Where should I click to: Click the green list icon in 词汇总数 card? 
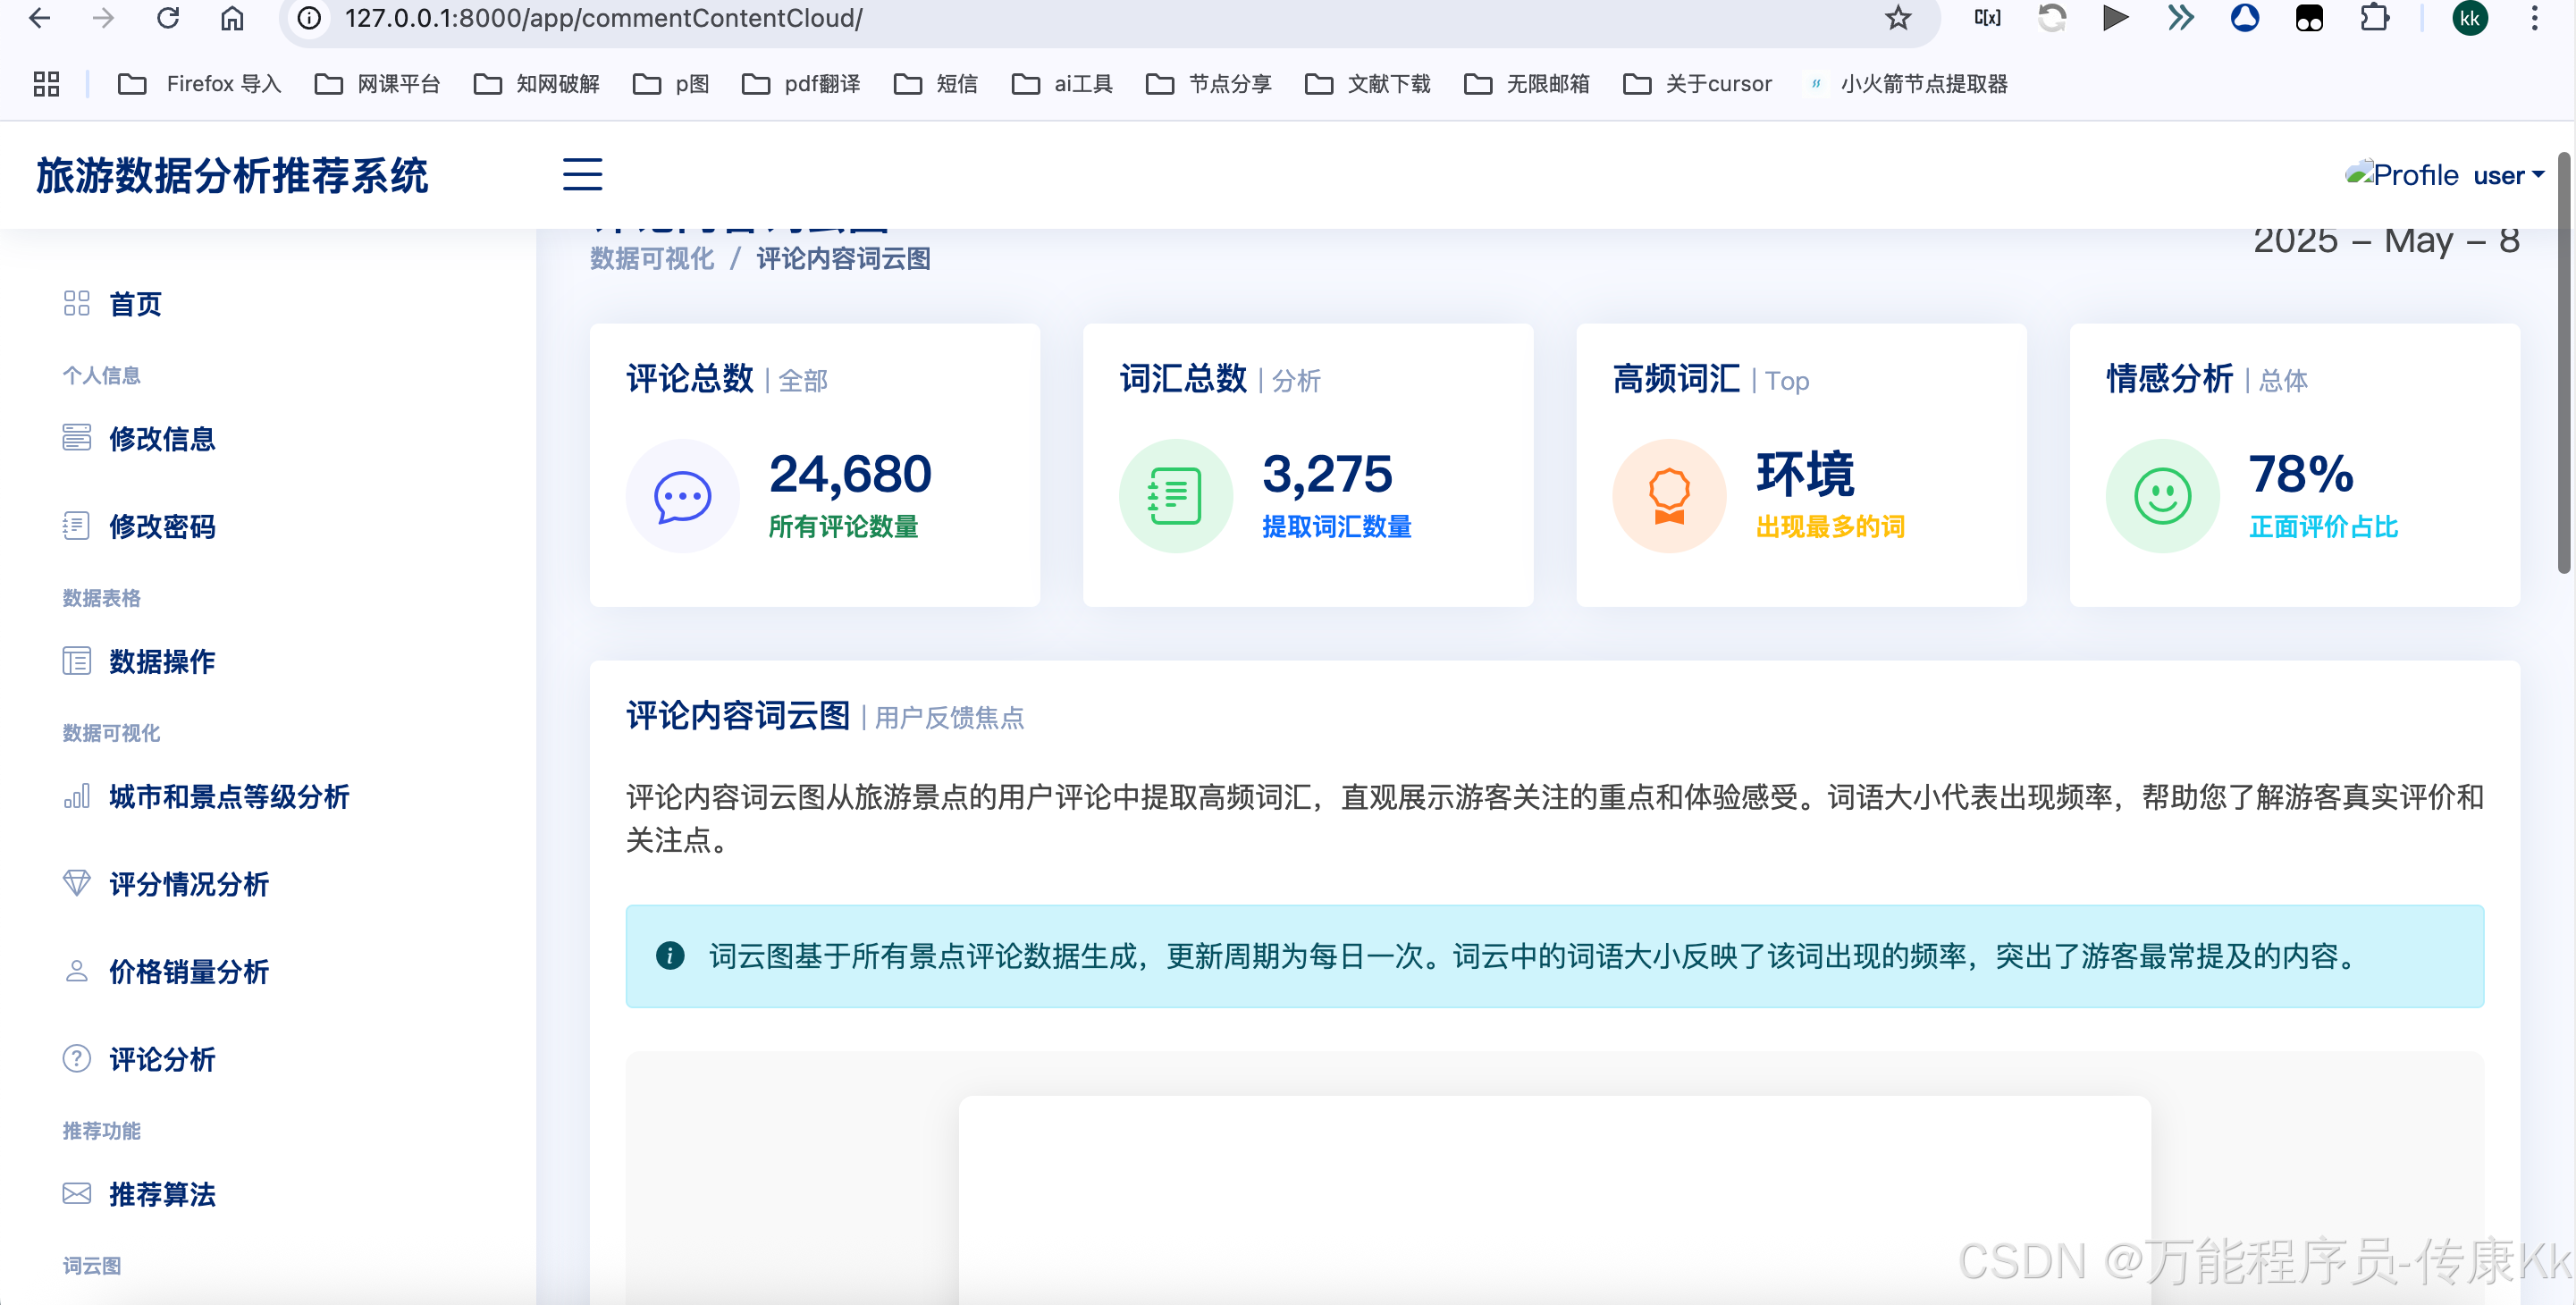1175,496
